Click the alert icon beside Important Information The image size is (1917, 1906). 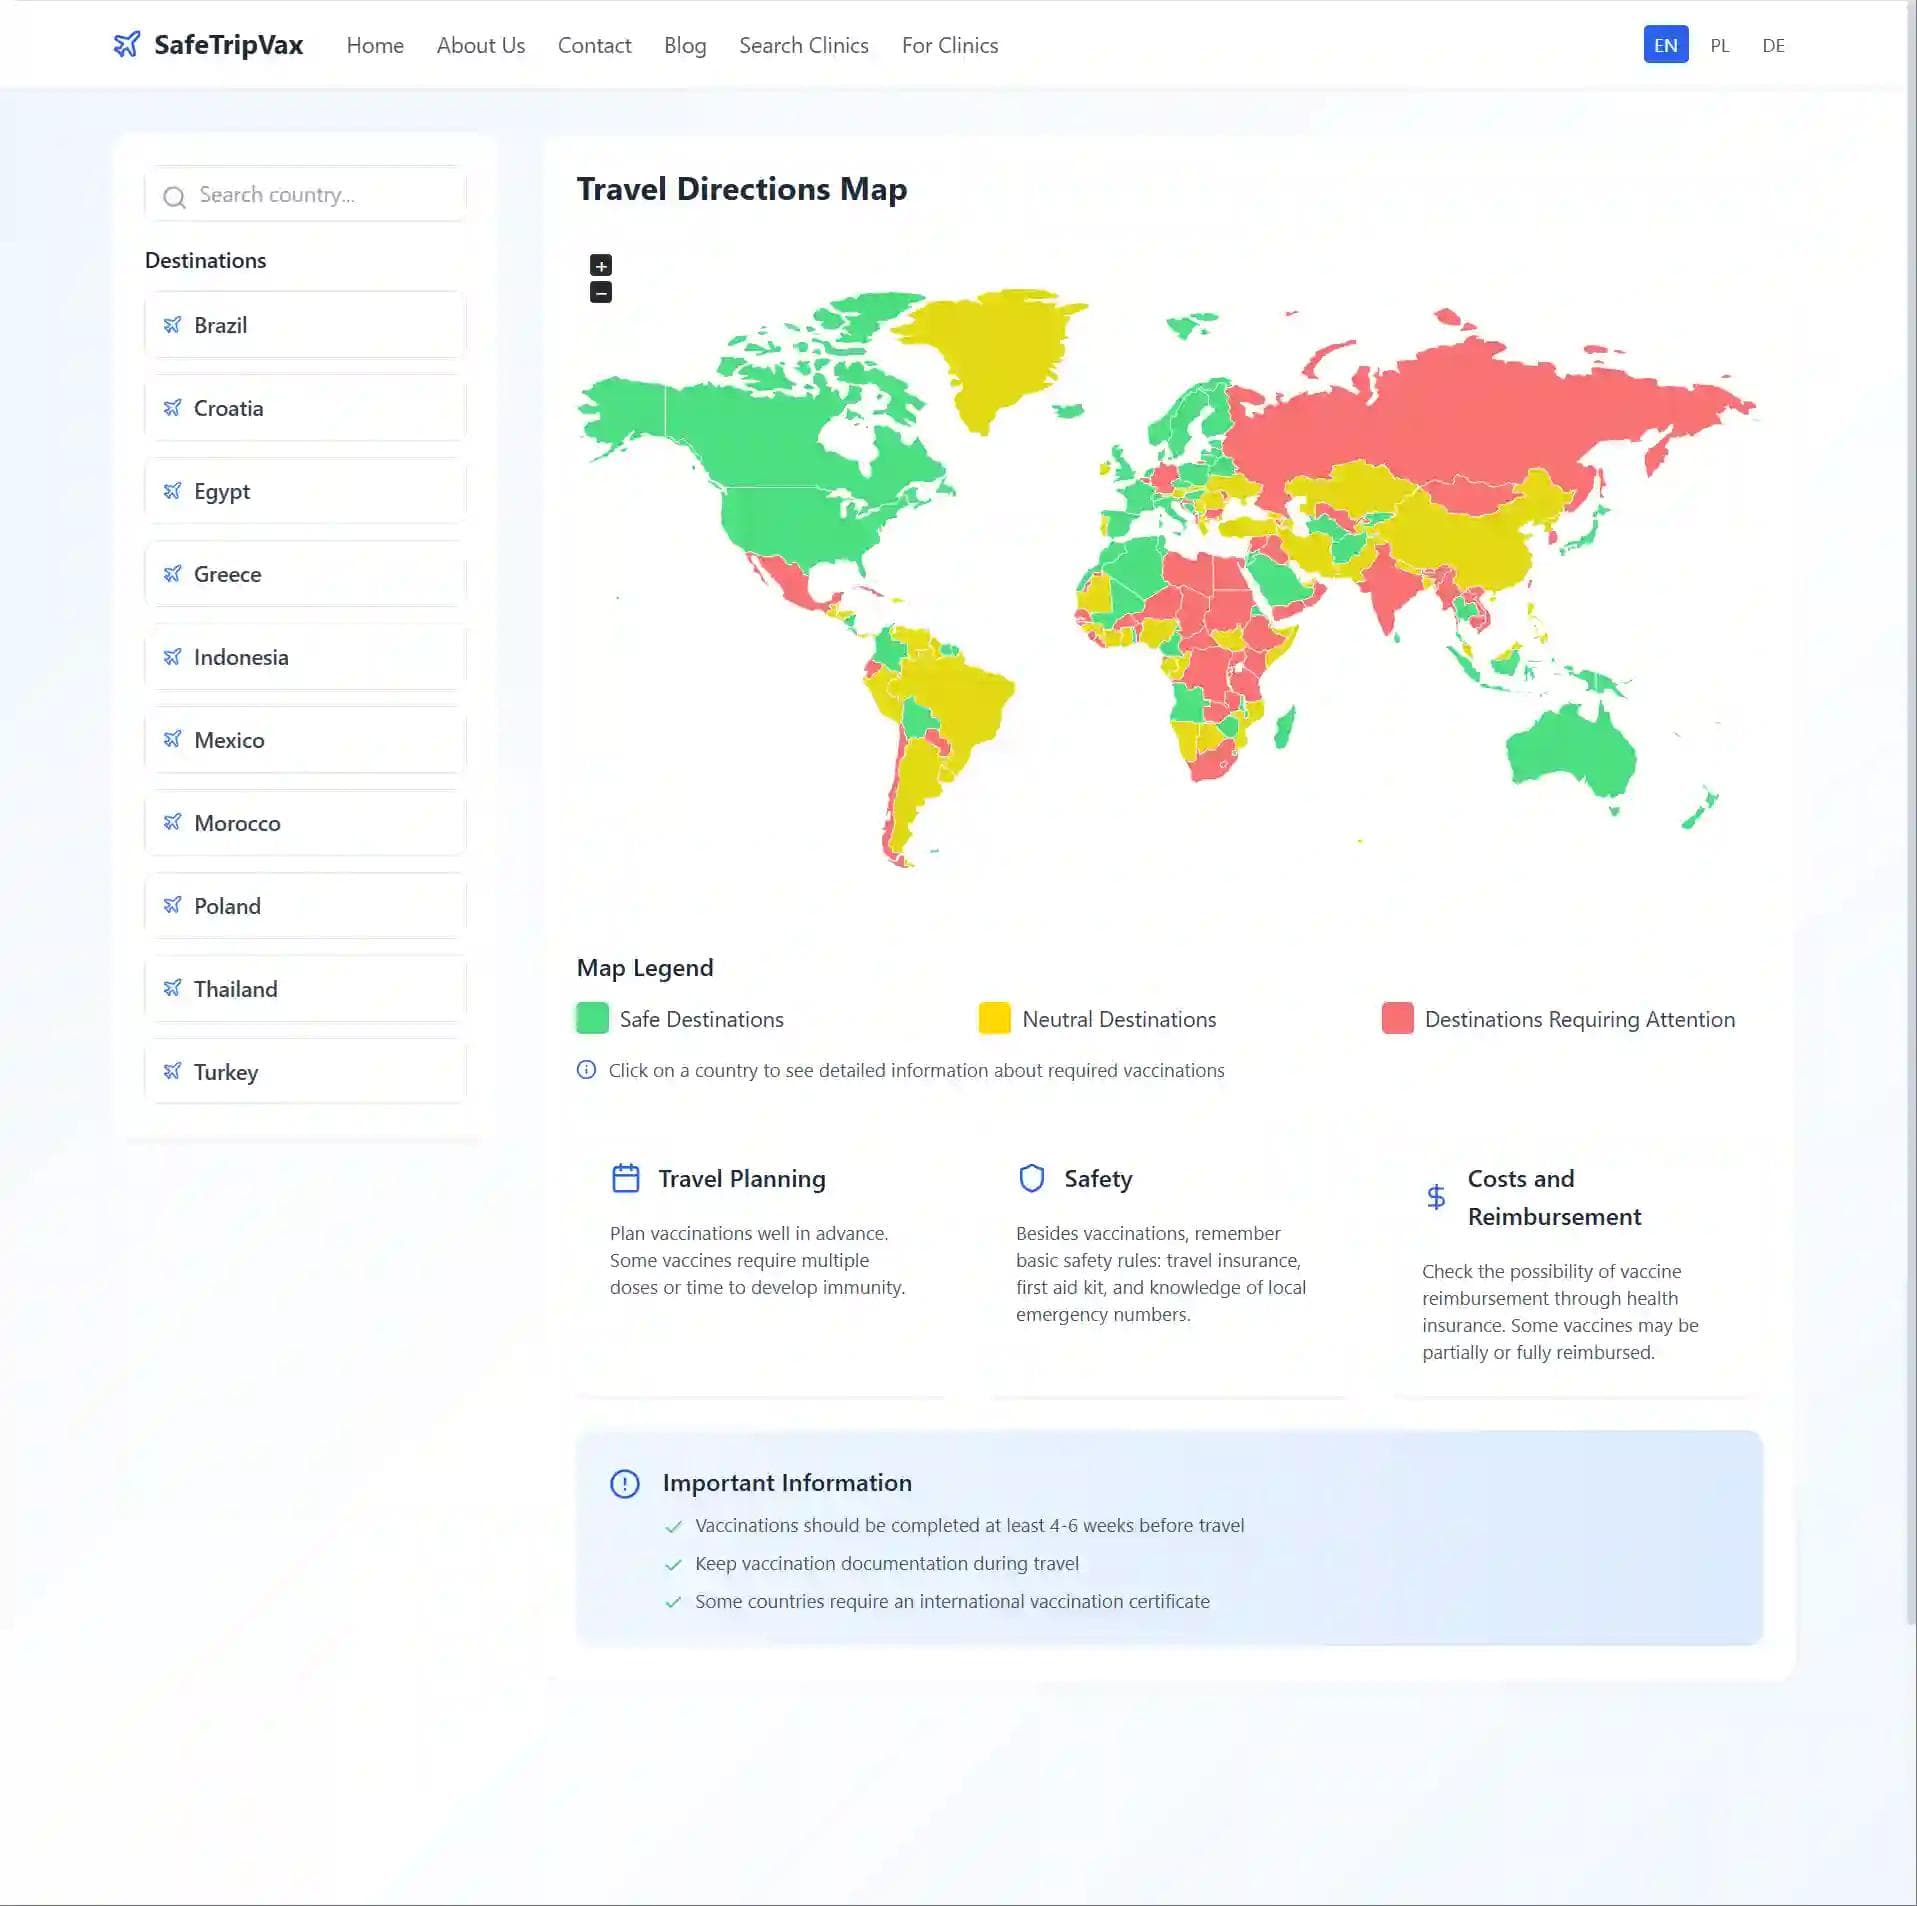(x=625, y=1484)
